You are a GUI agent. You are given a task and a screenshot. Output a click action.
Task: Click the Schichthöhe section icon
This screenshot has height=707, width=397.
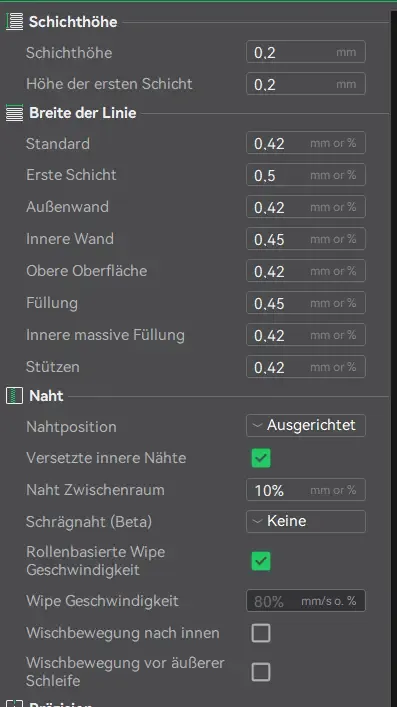tap(14, 22)
